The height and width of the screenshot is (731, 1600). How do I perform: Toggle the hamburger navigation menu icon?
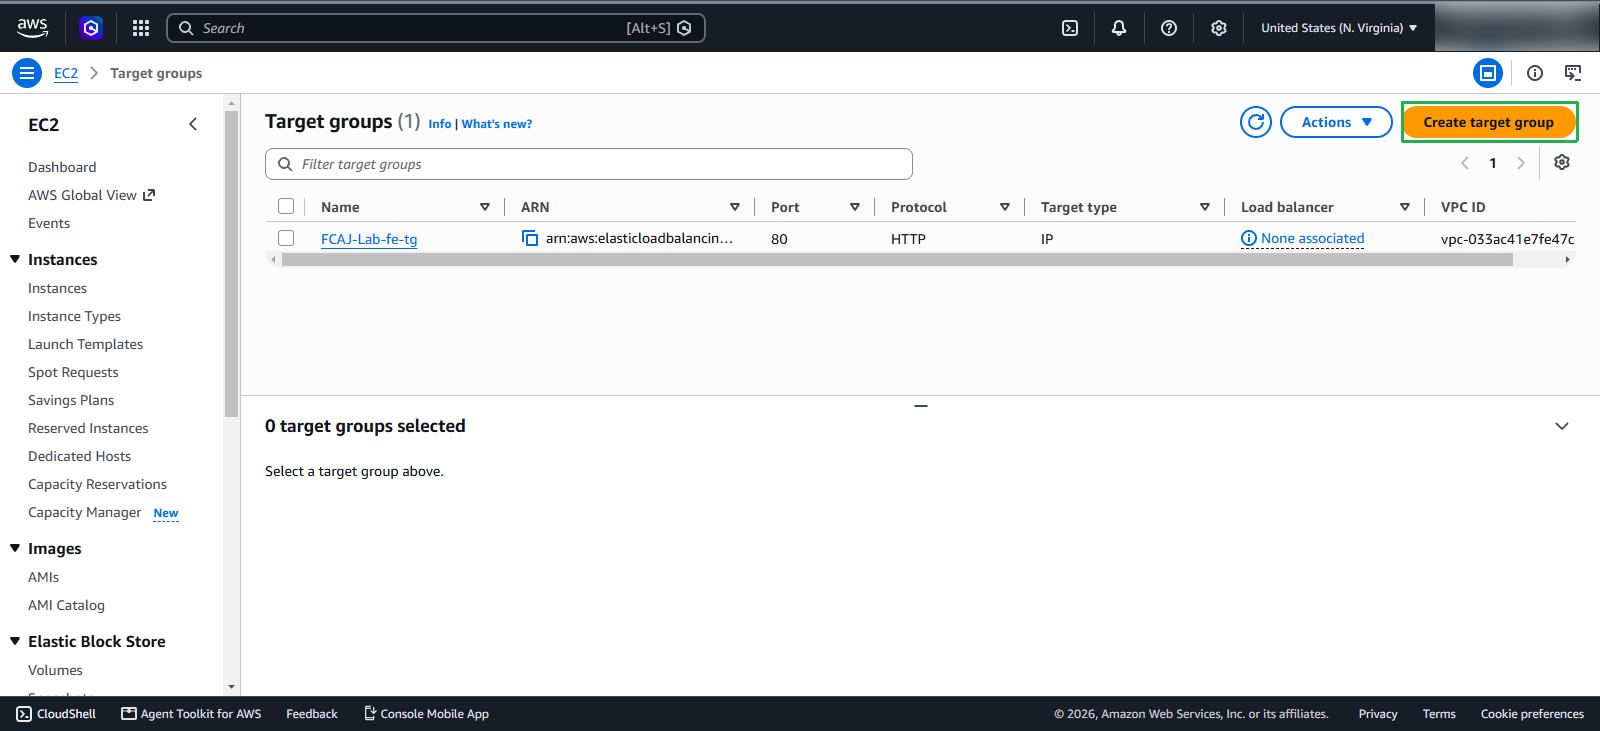click(27, 73)
